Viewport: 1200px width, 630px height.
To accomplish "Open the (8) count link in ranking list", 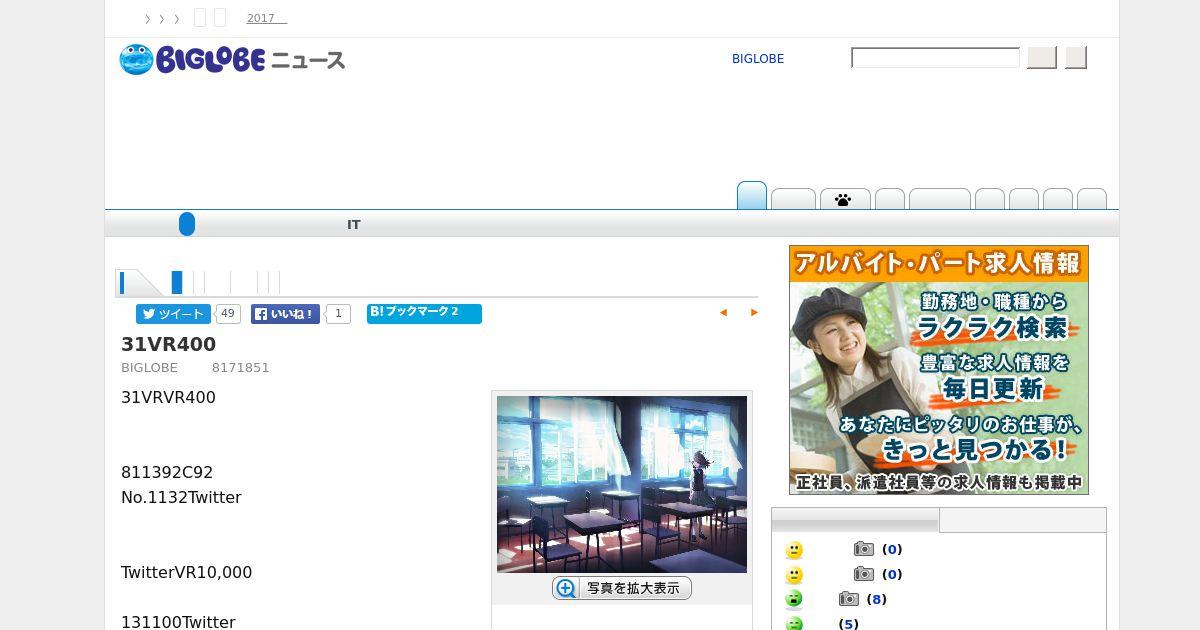I will [x=877, y=599].
